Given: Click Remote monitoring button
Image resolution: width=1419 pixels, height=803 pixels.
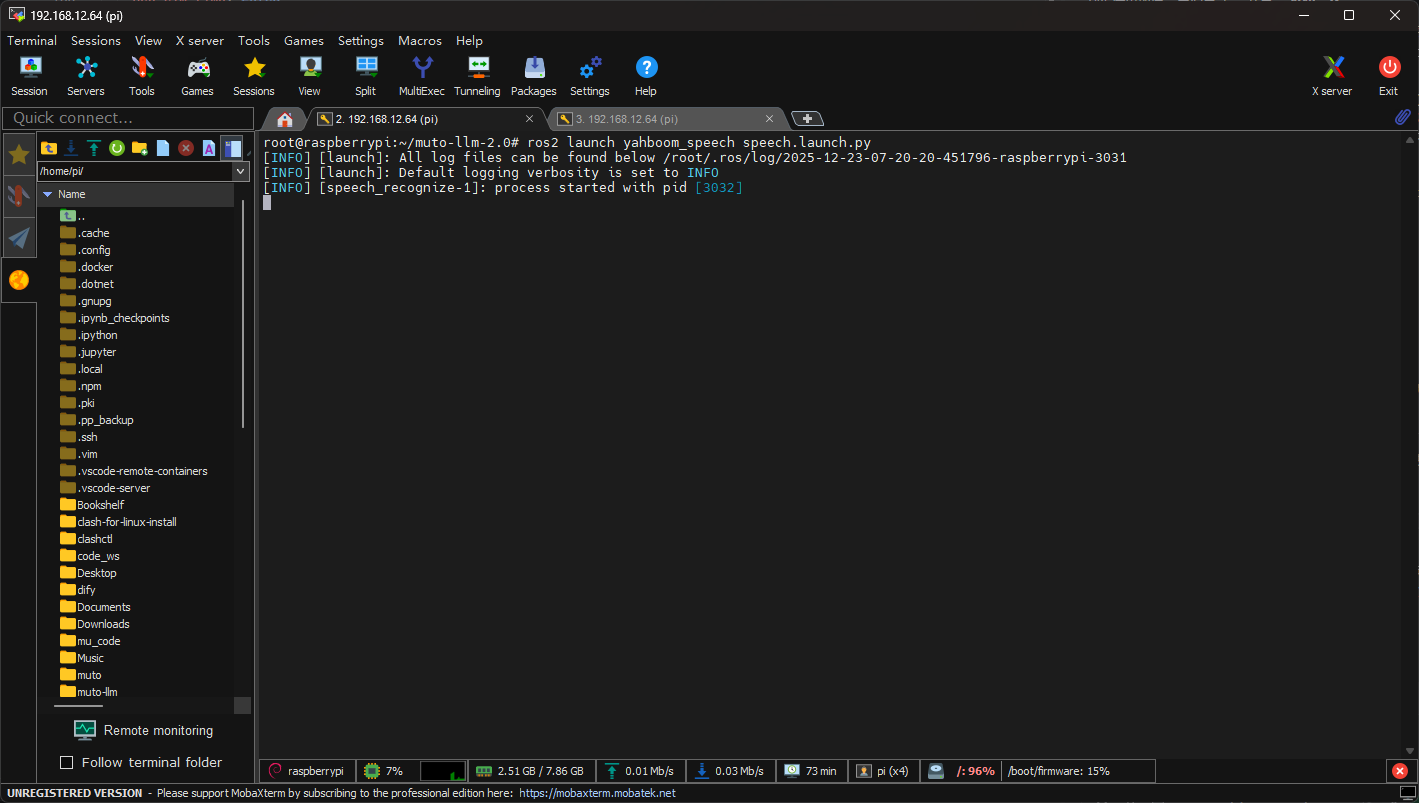Looking at the screenshot, I should point(143,730).
